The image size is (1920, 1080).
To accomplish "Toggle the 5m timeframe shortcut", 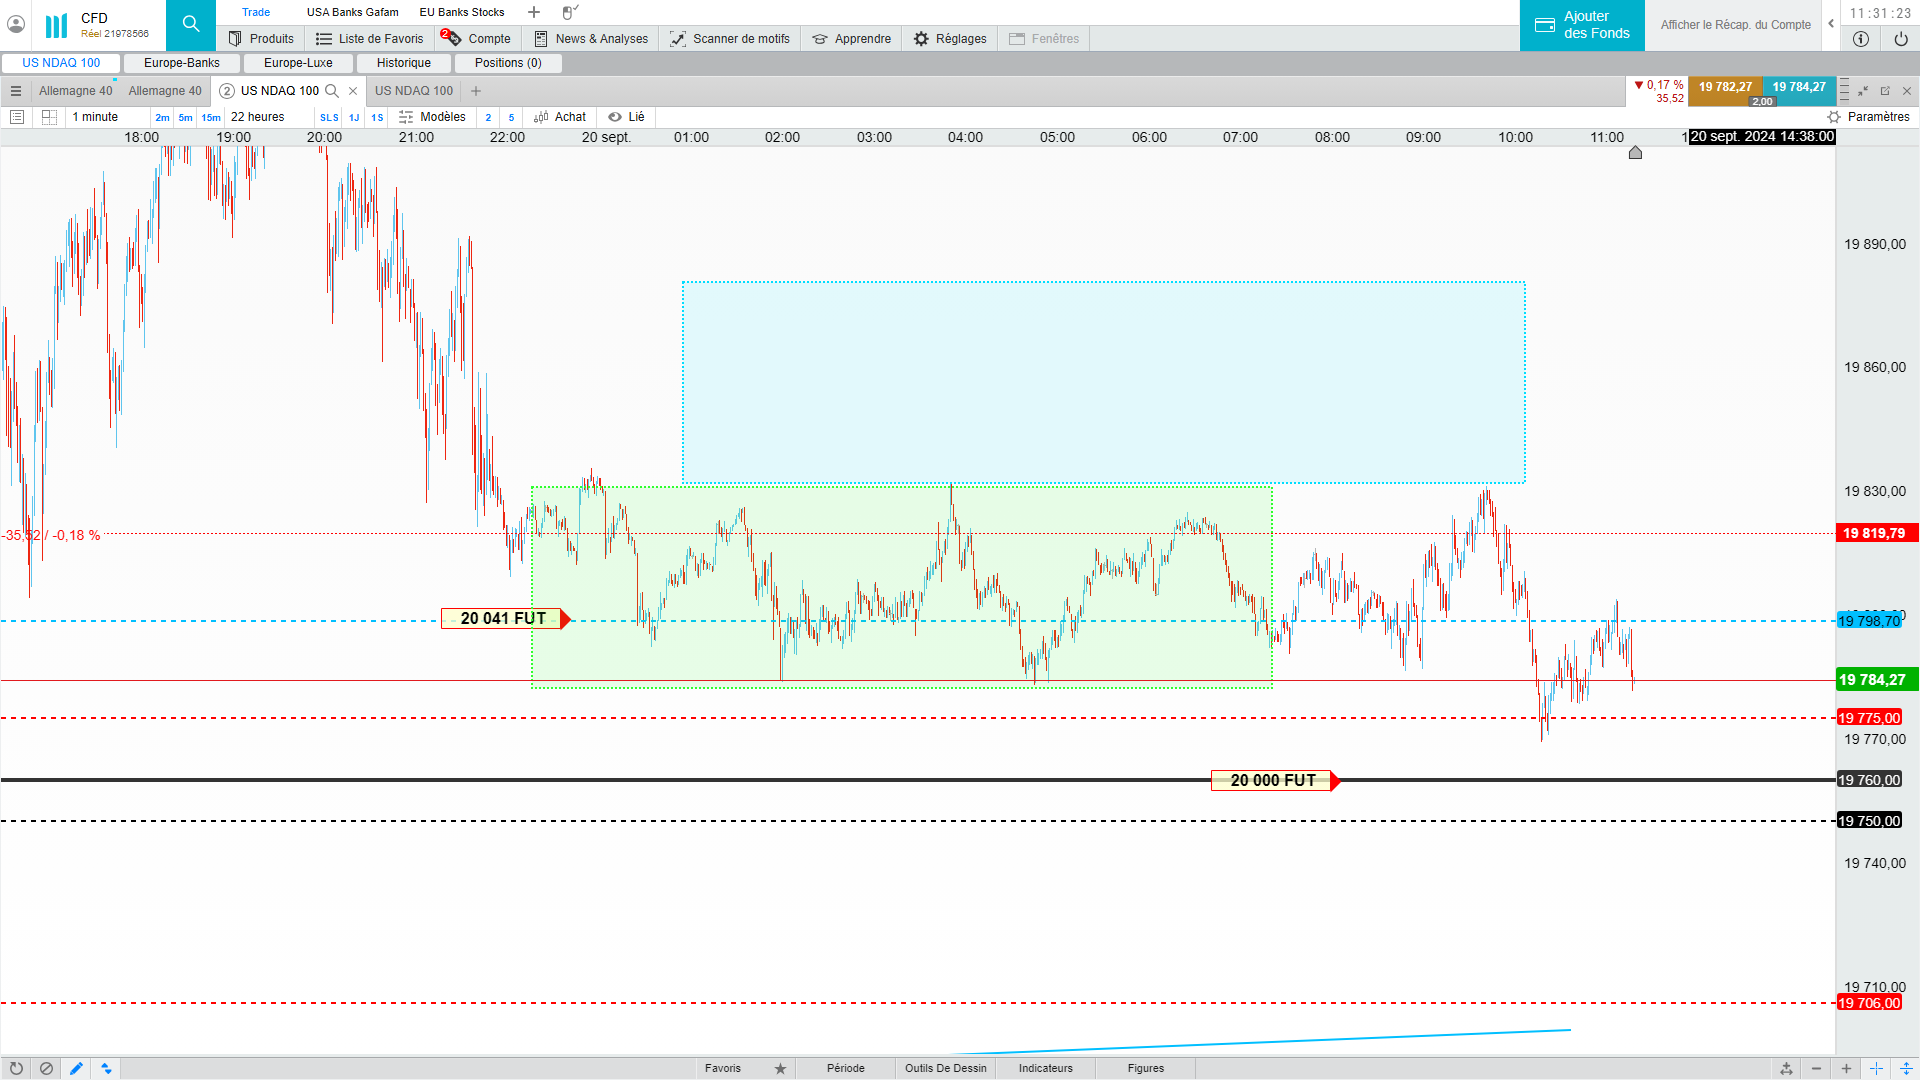I will (185, 117).
